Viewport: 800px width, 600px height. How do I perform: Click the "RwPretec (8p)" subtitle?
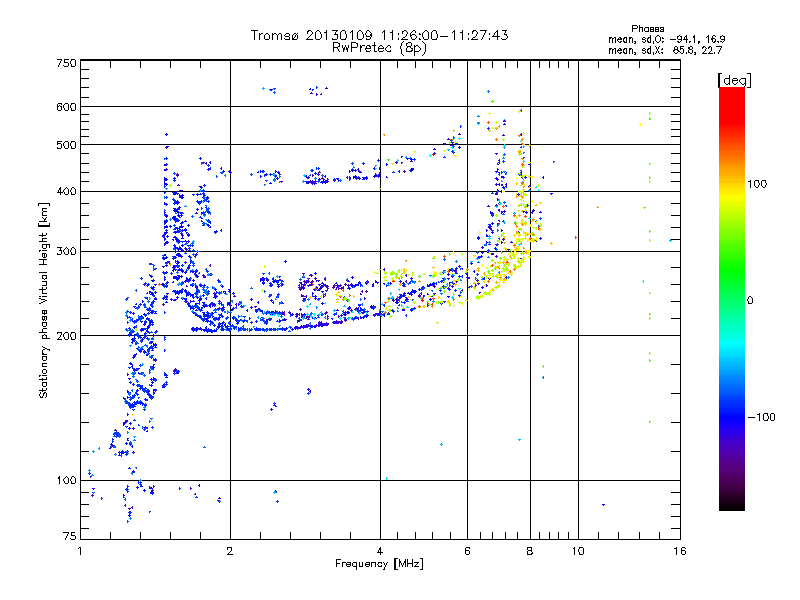tap(379, 48)
